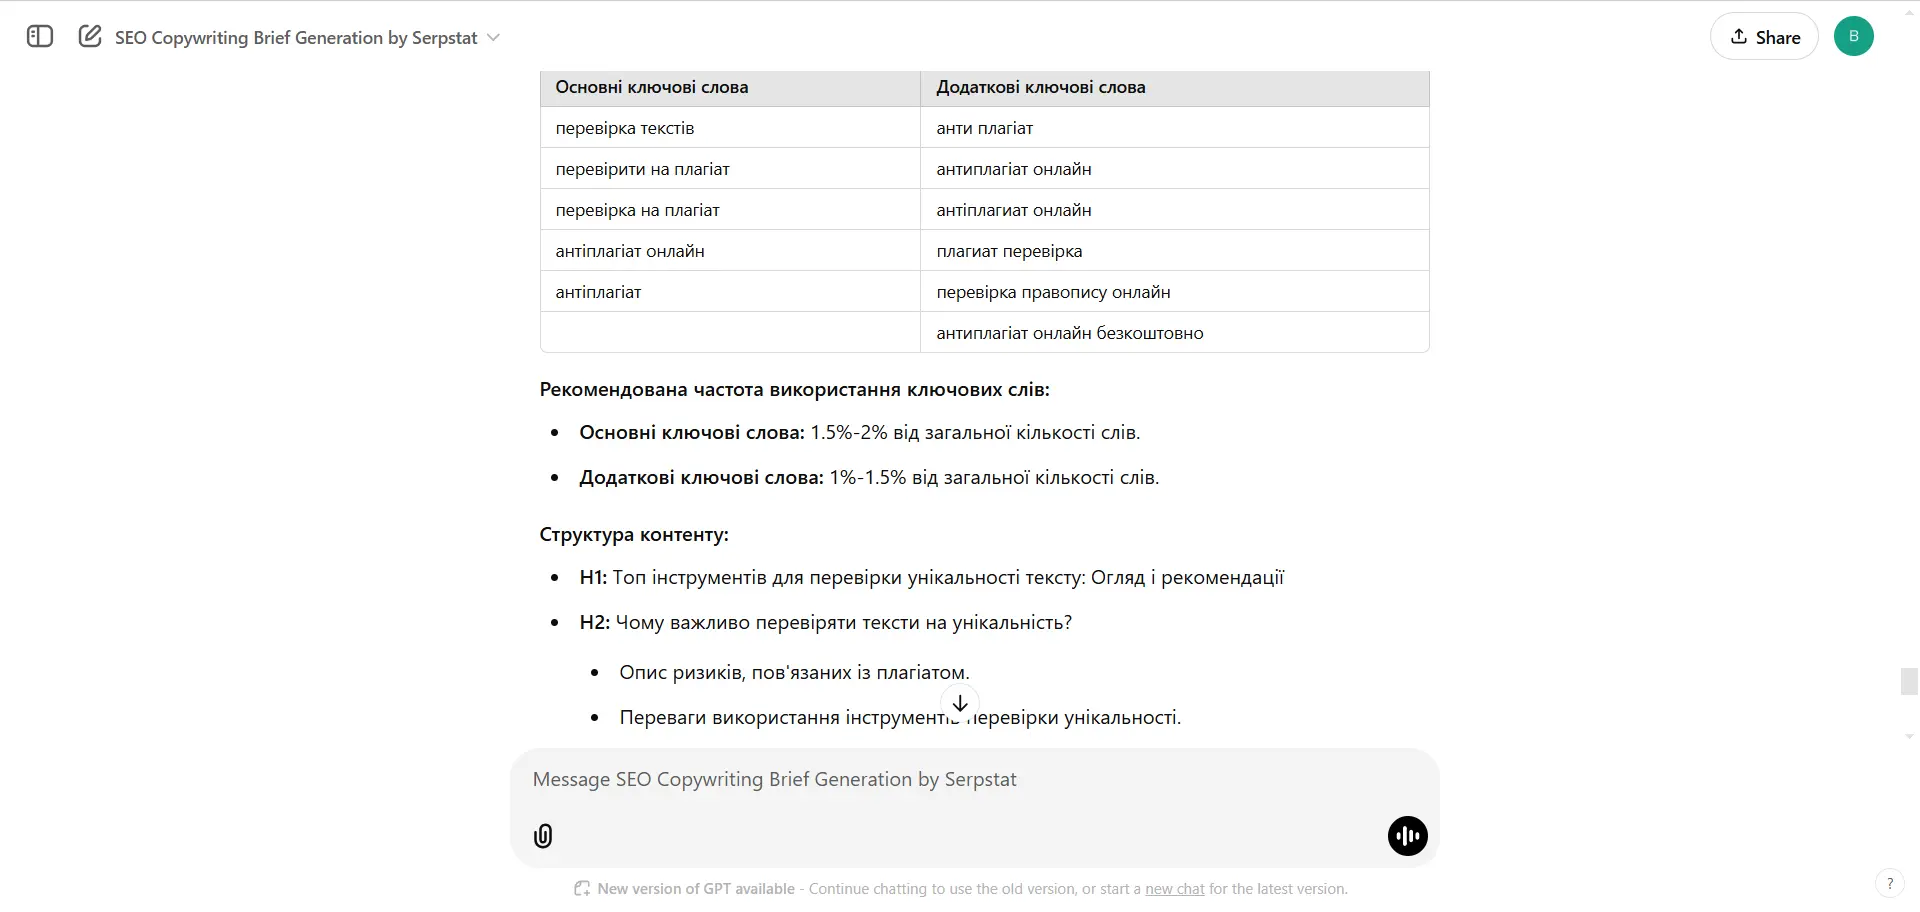Click the Share icon
The height and width of the screenshot is (912, 1920).
[1738, 36]
